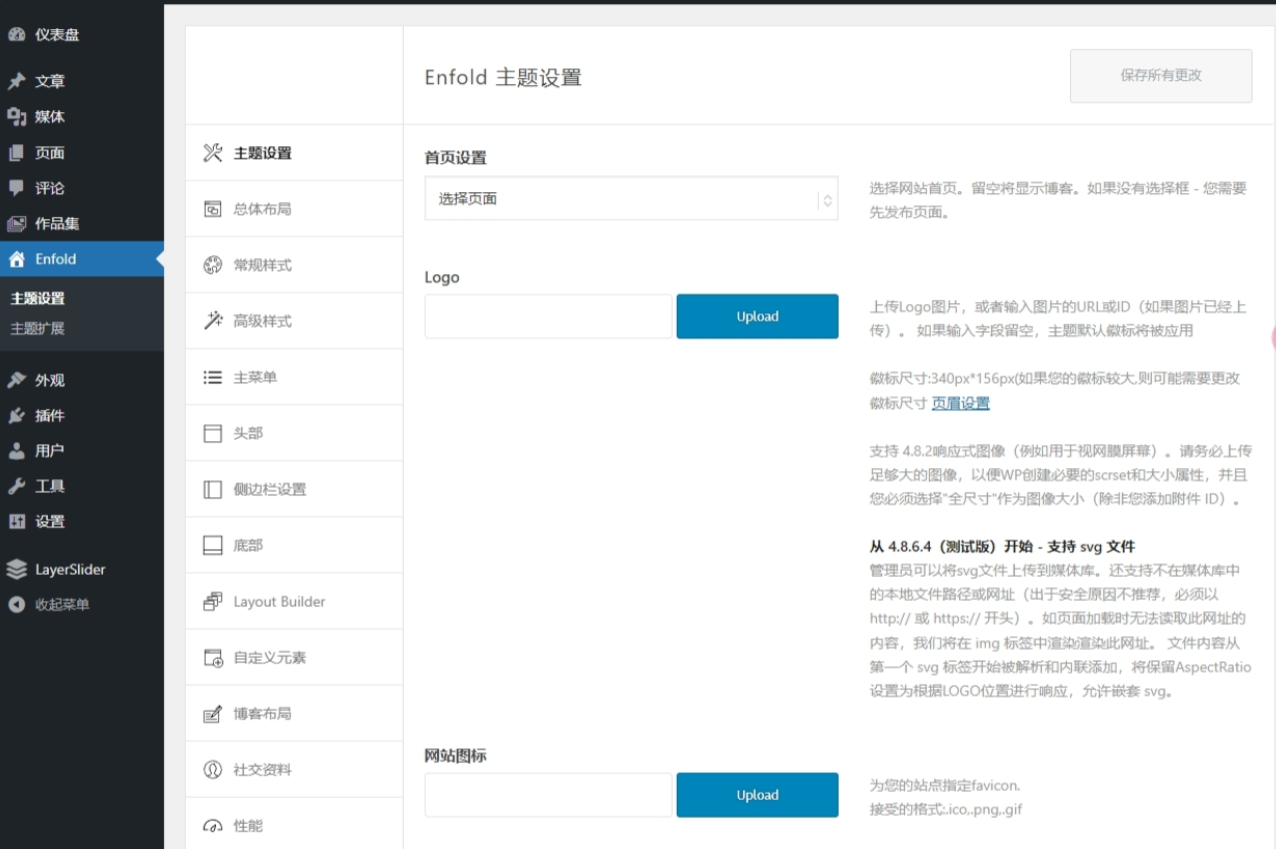Click 收起菜单 to collapse the menu
Viewport: 1276px width, 849px height.
(x=62, y=604)
